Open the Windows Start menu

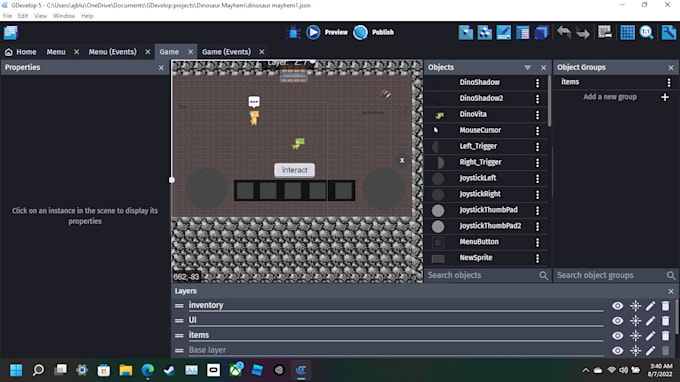(16, 370)
